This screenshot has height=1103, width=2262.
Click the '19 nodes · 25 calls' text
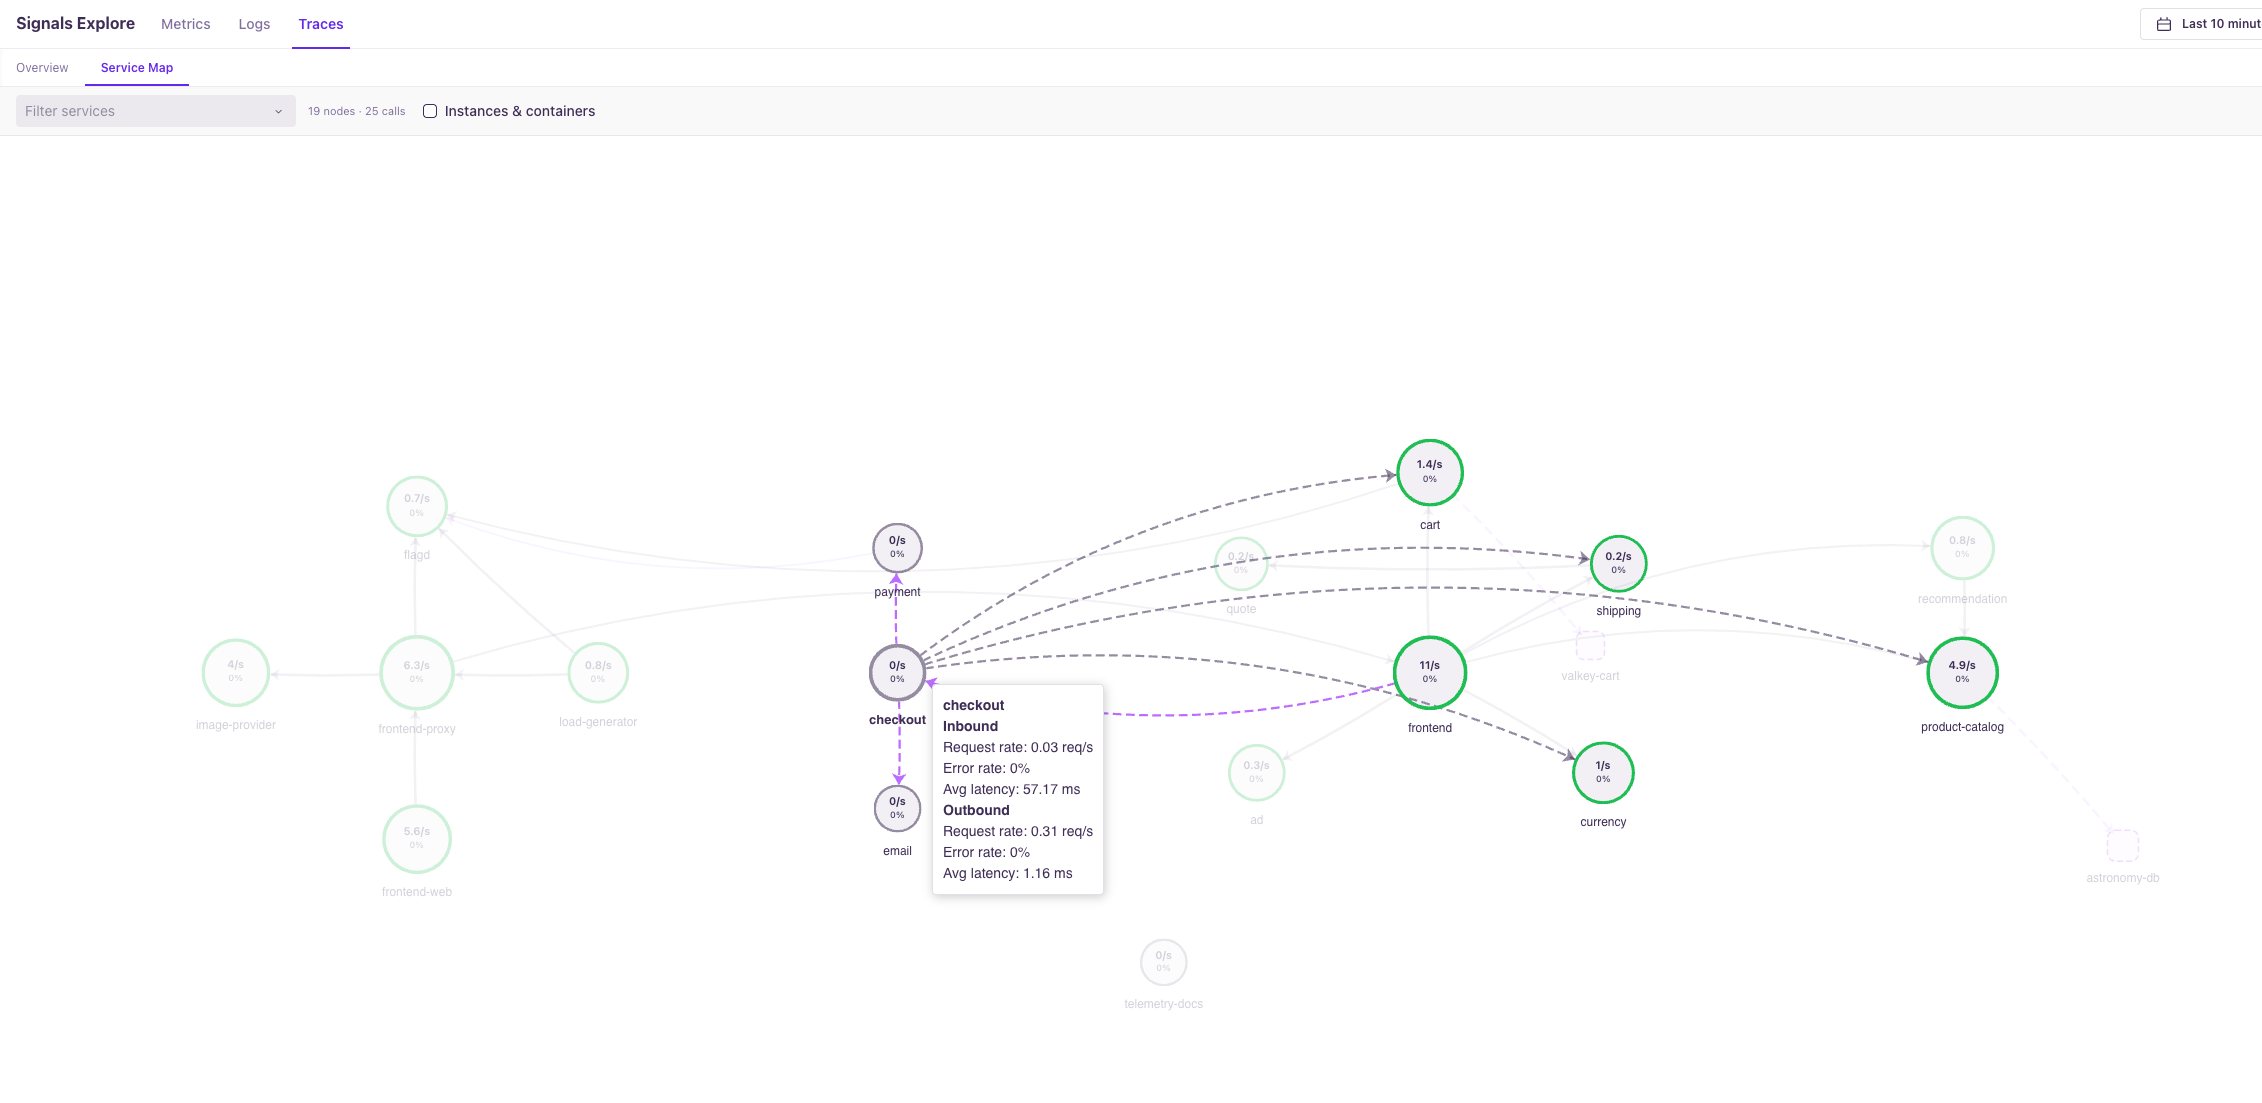356,111
